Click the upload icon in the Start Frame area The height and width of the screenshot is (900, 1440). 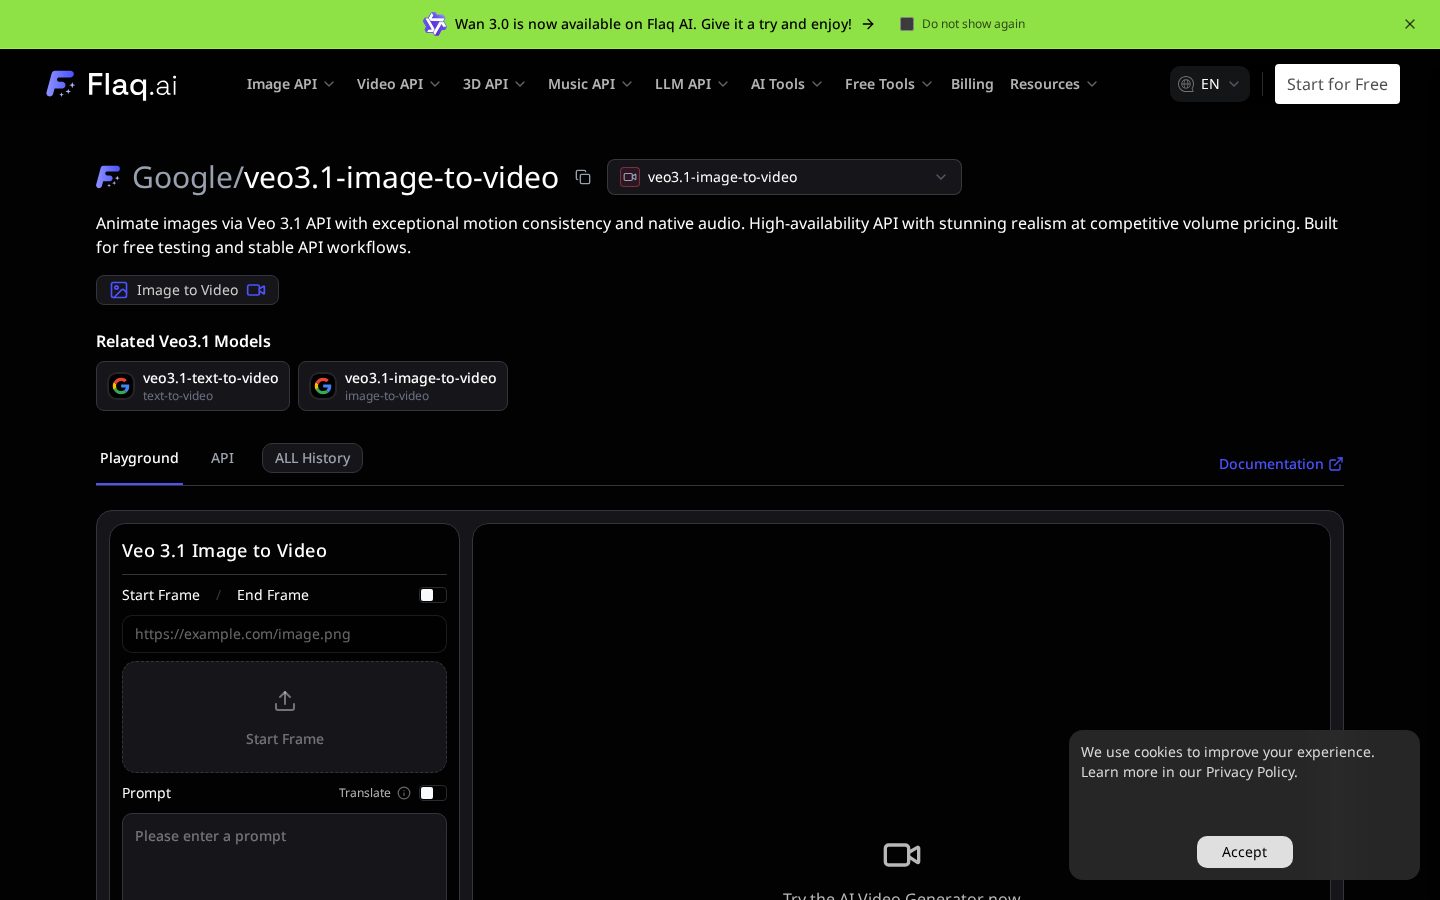point(285,701)
